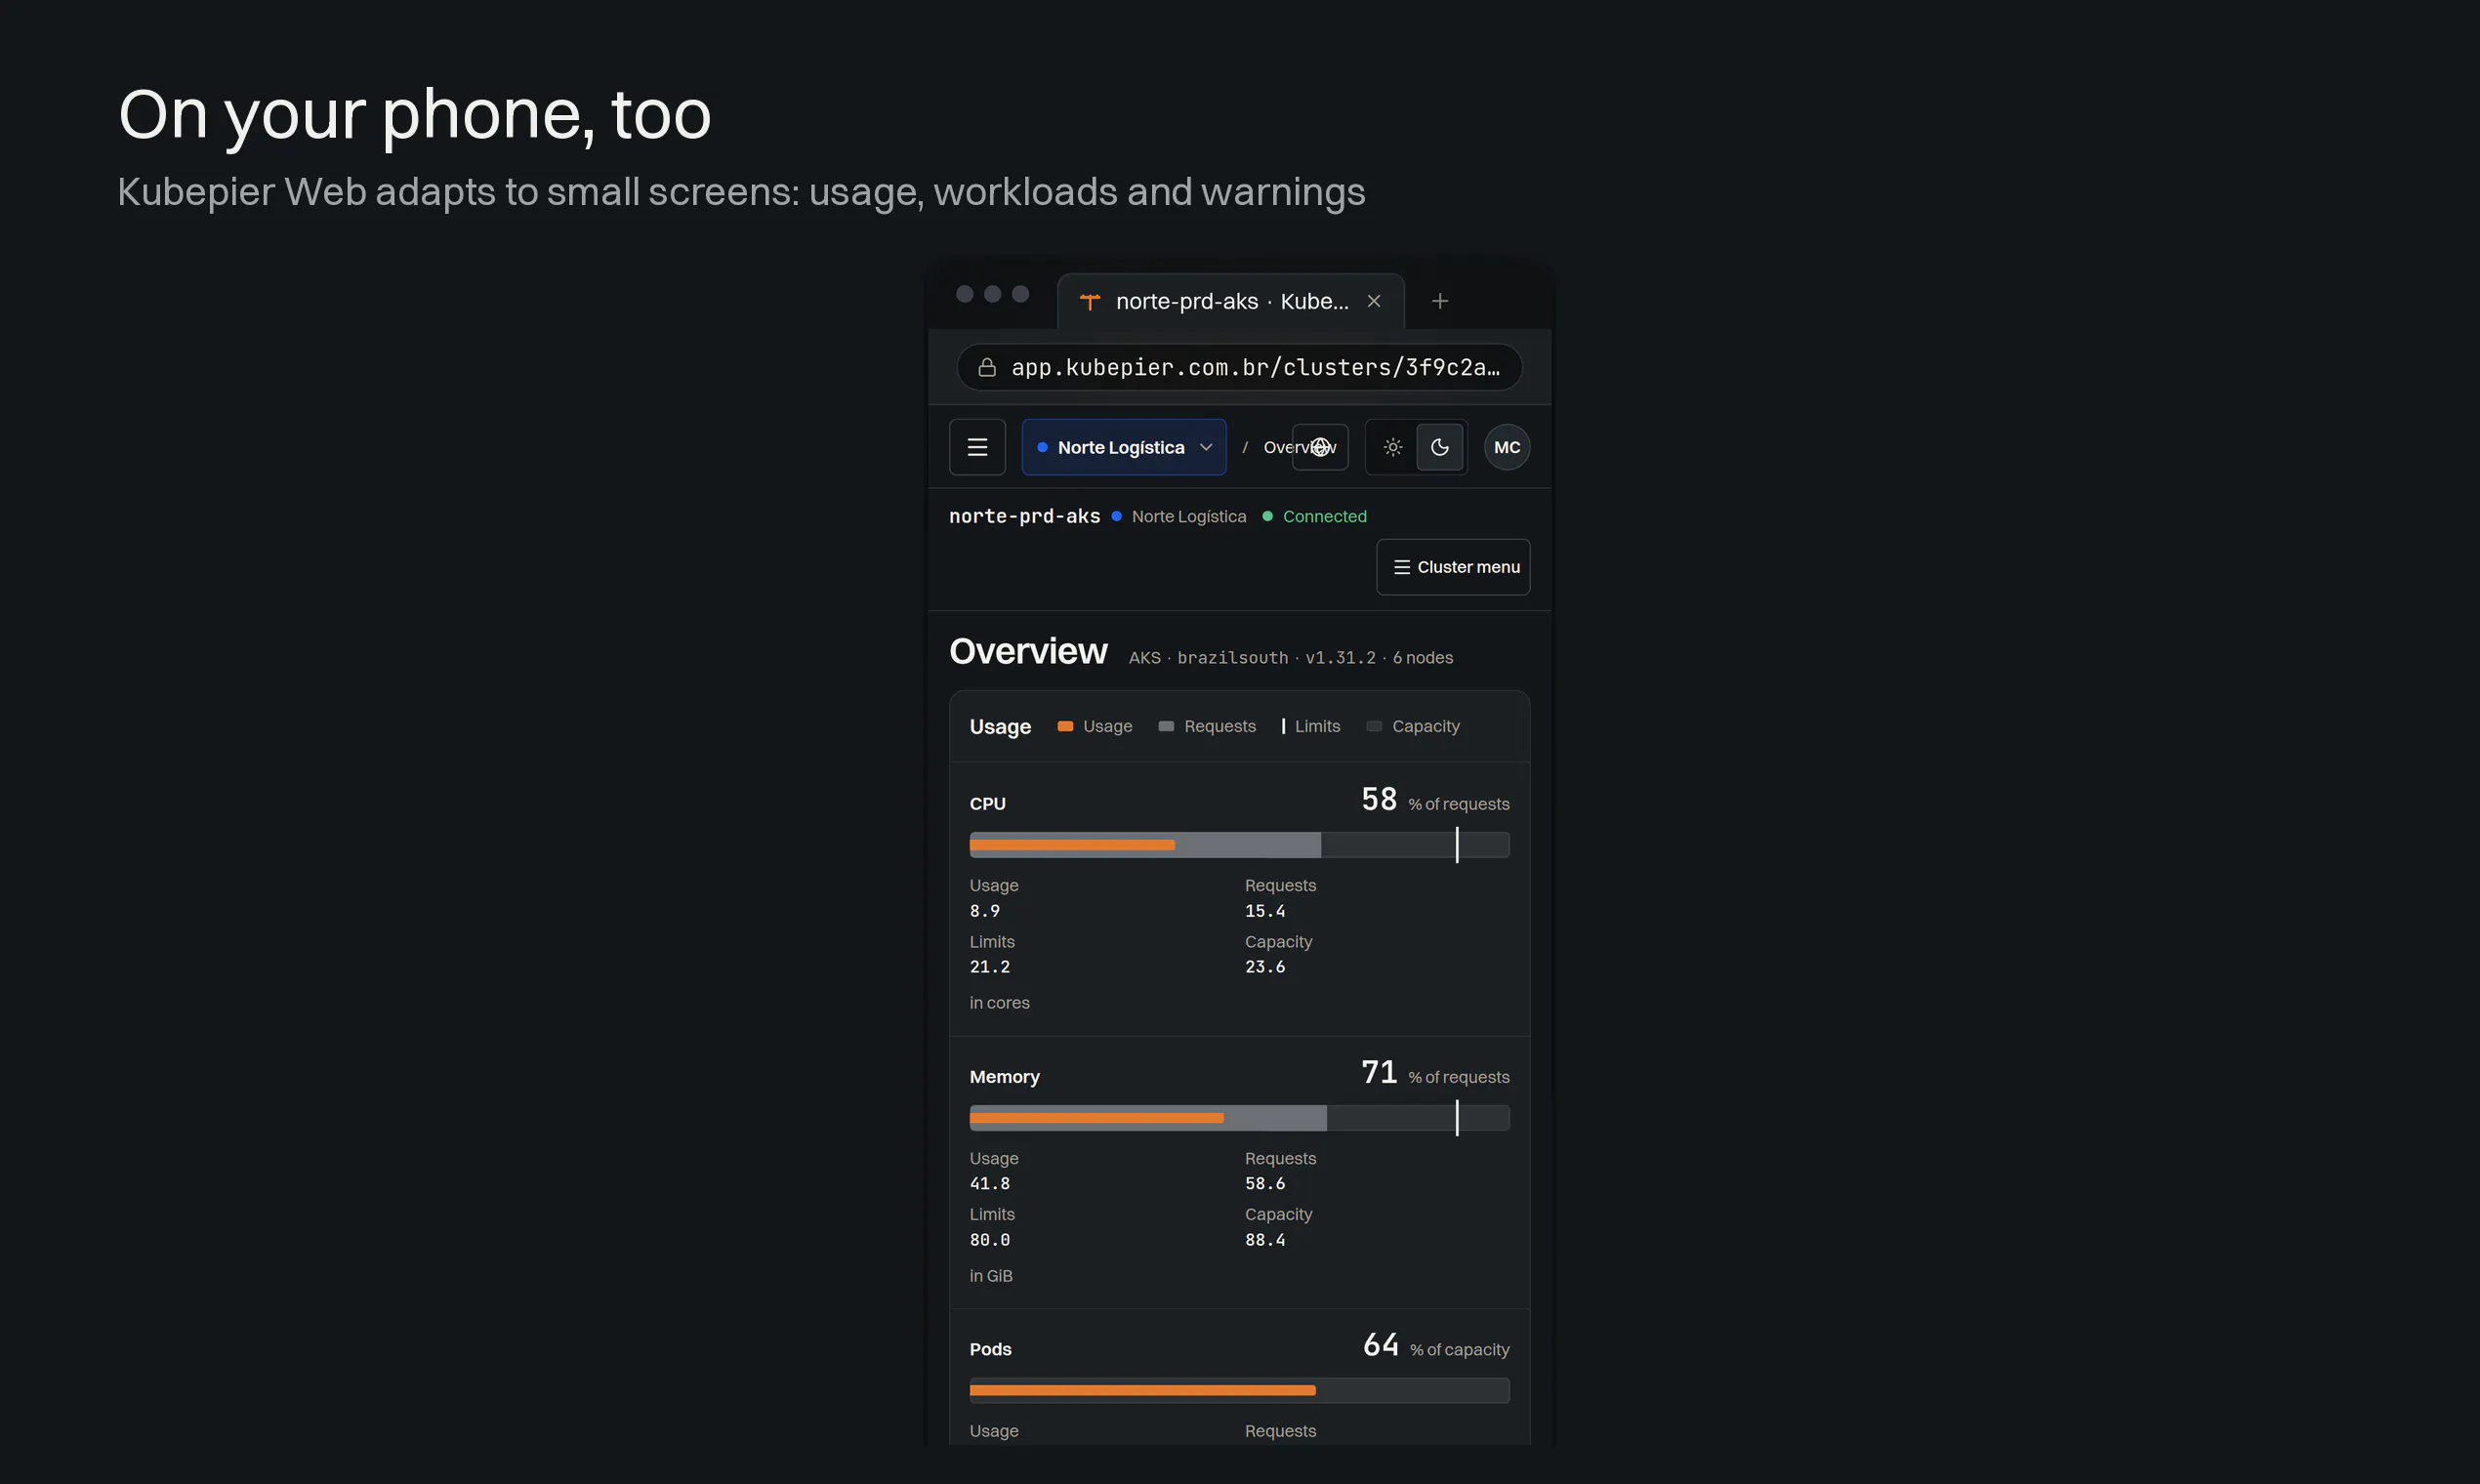Click Memory Usage value 41.8
Screen dimensions: 2480x1484
pos(990,1183)
